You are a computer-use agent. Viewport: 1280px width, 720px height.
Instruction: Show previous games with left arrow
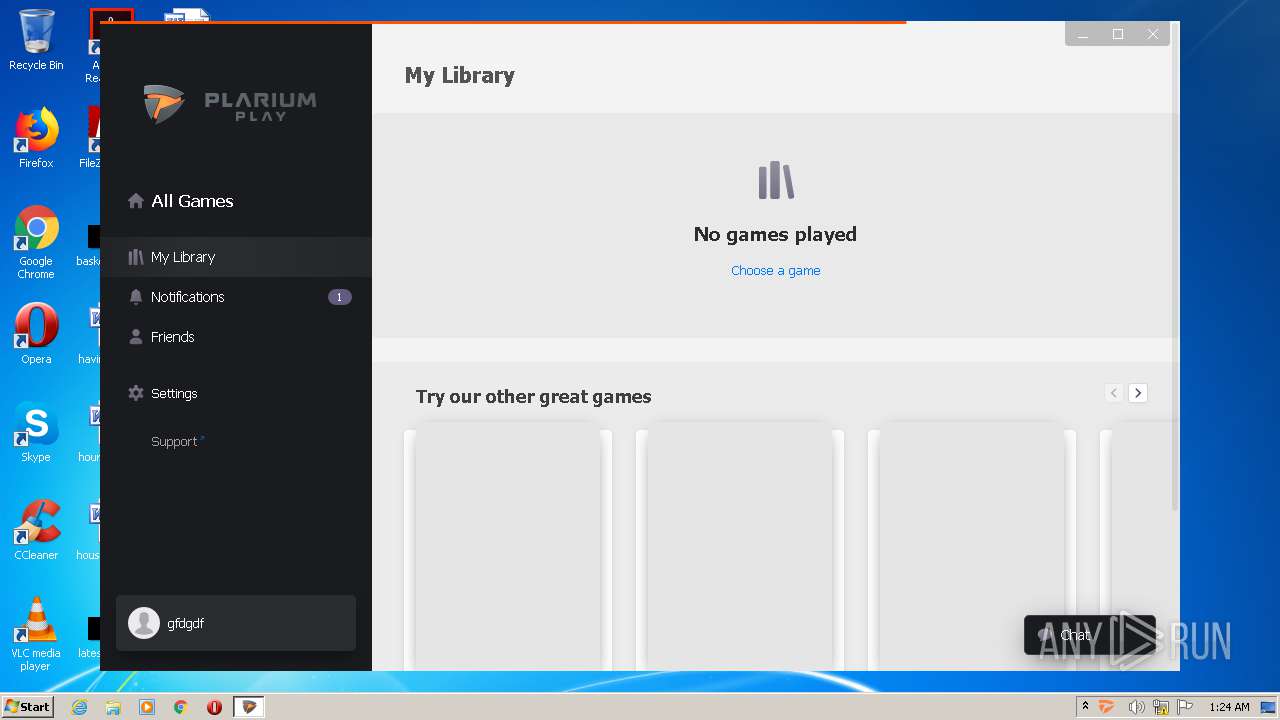point(1114,393)
